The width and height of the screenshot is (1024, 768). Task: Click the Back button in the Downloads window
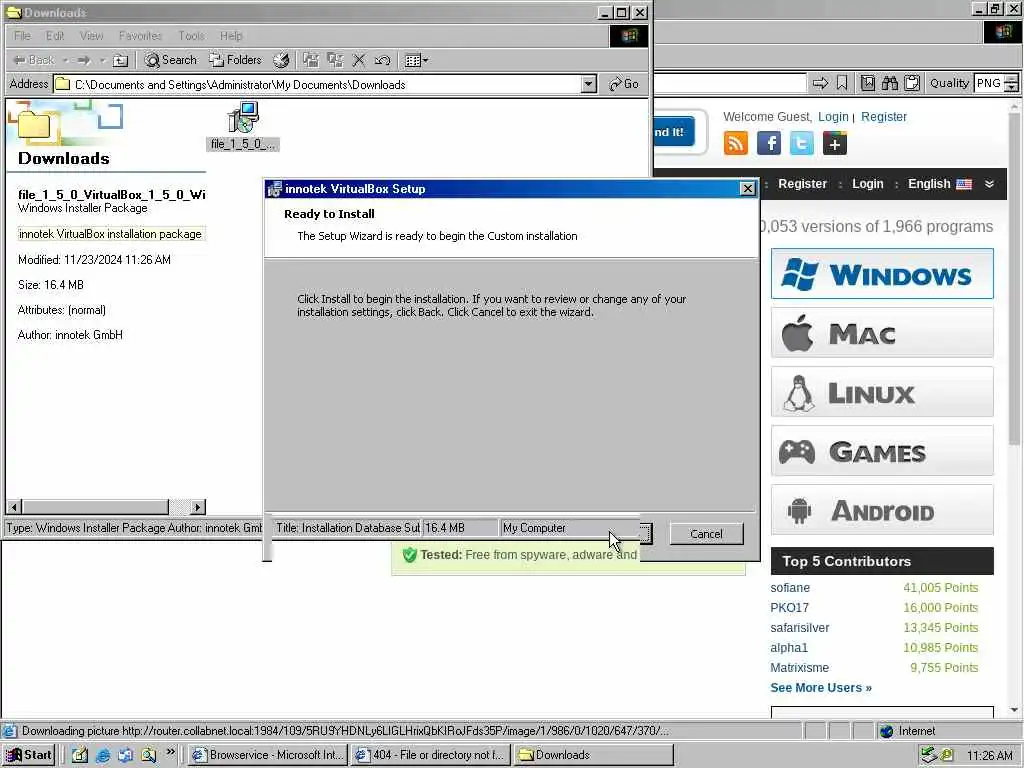tap(33, 60)
